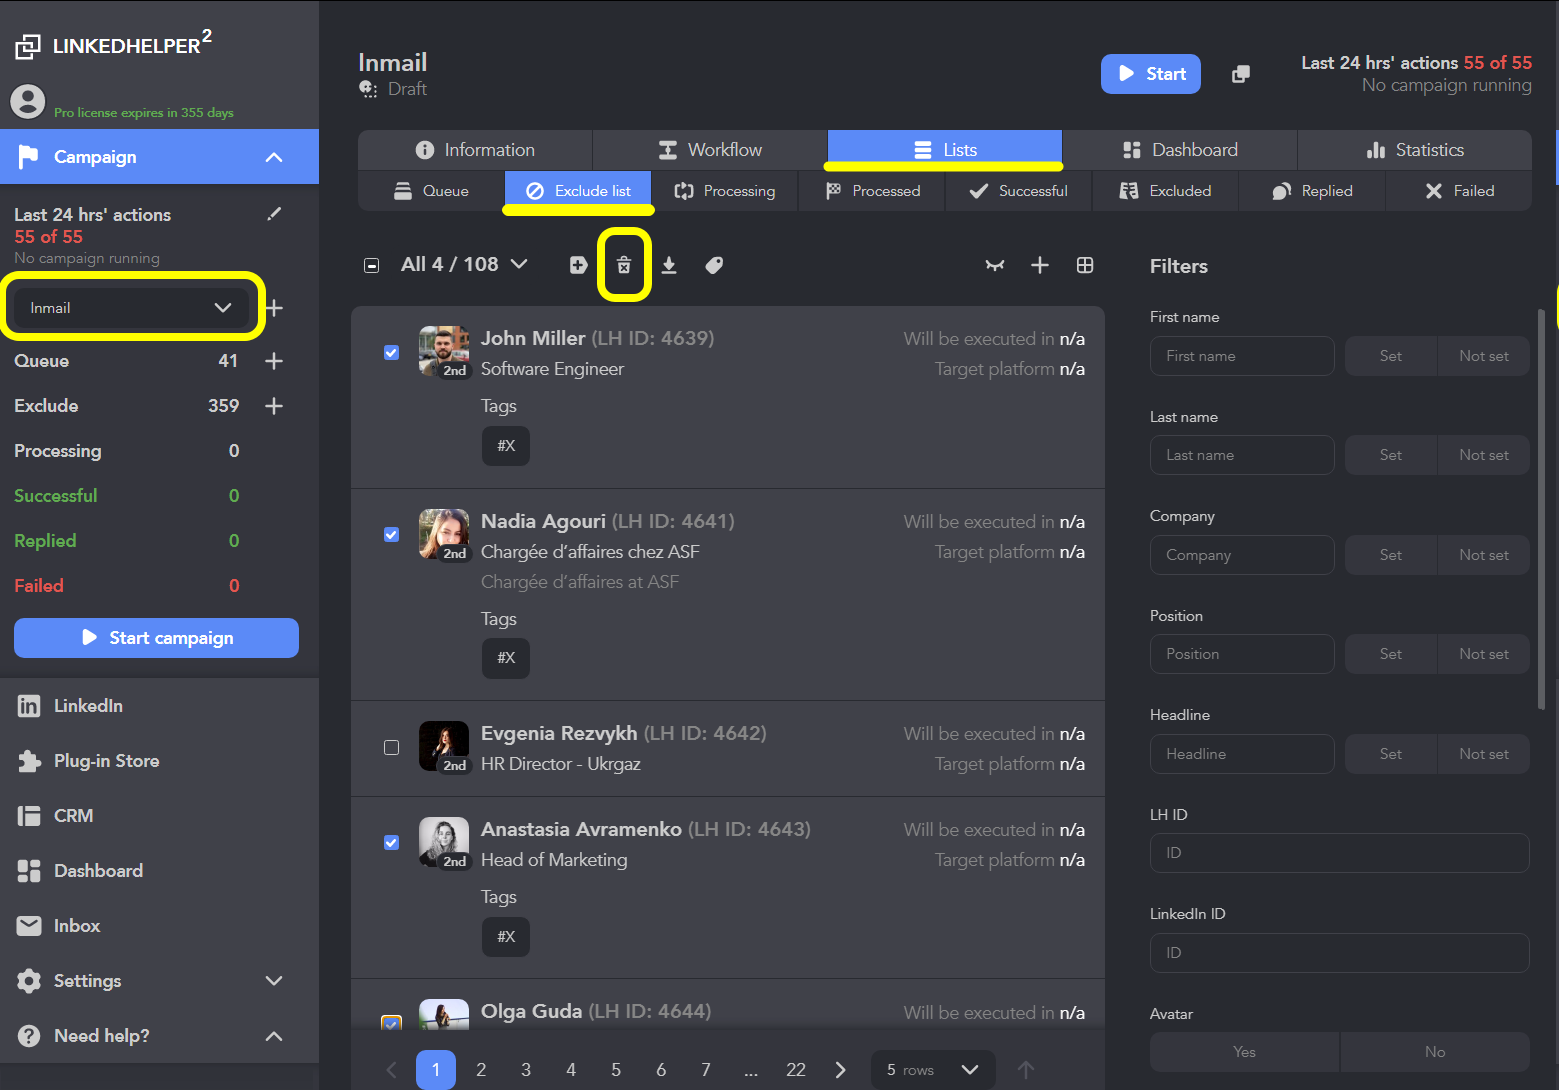1559x1090 pixels.
Task: Open the Processing sub-tab
Action: [725, 191]
